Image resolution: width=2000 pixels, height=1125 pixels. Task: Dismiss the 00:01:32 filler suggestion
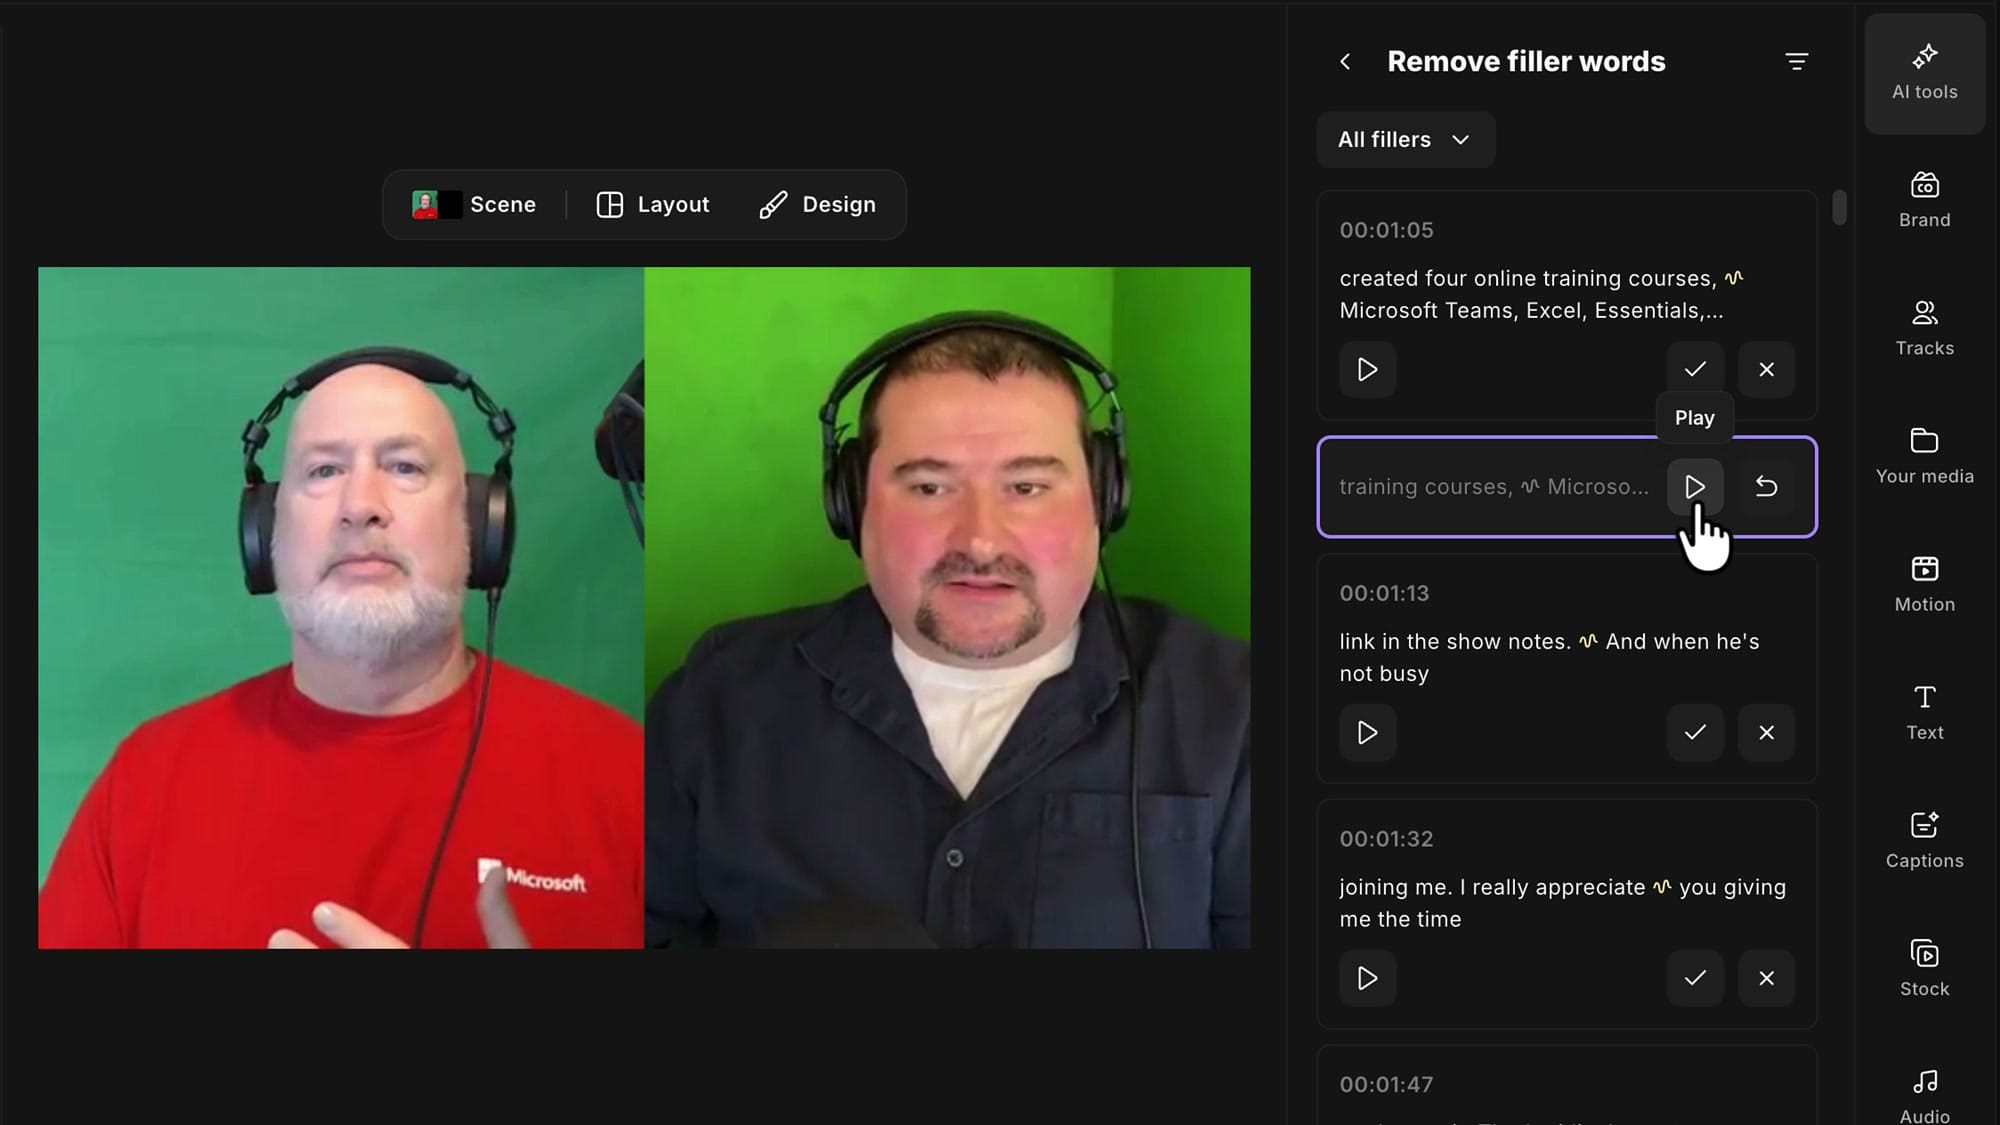(x=1766, y=978)
